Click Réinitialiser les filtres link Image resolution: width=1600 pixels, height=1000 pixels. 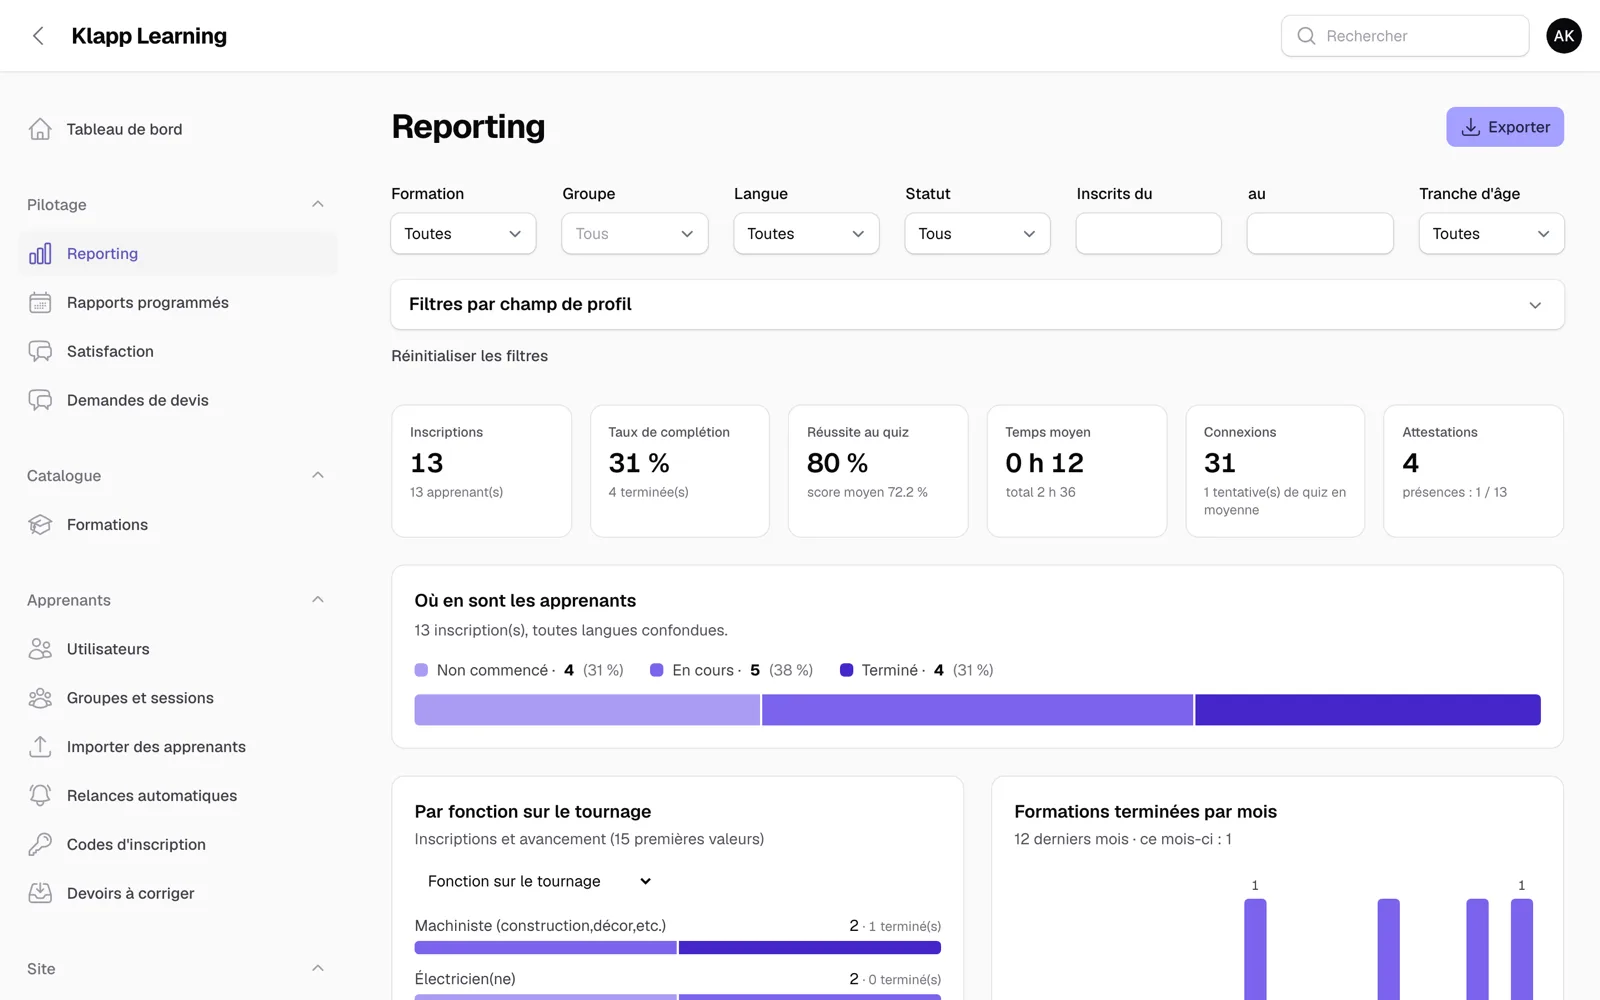469,356
